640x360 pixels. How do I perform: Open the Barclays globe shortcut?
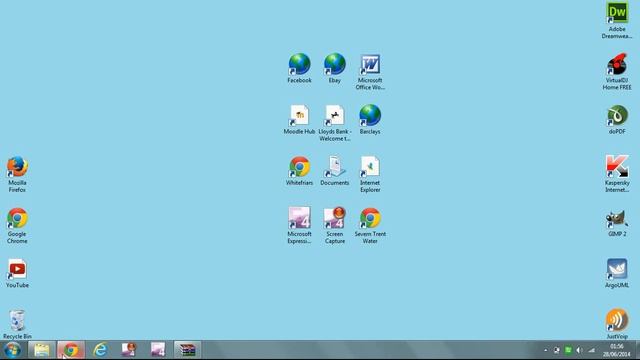(370, 119)
